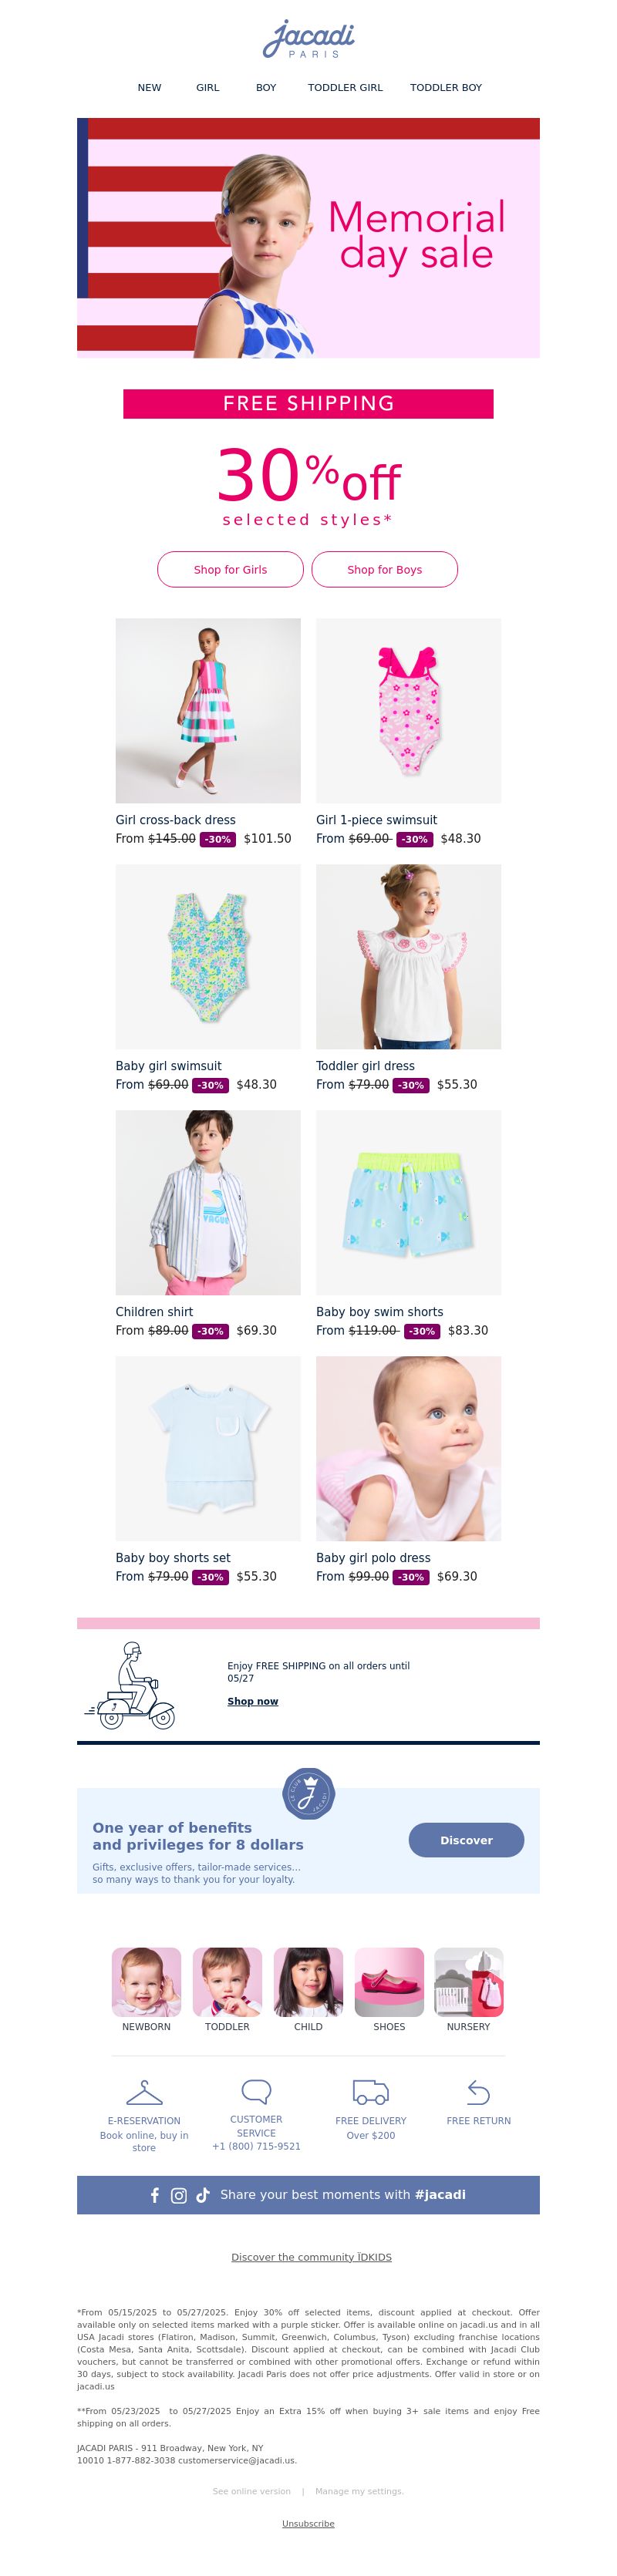Click the Jacadi Paris logo
617x2576 pixels.
point(308,39)
